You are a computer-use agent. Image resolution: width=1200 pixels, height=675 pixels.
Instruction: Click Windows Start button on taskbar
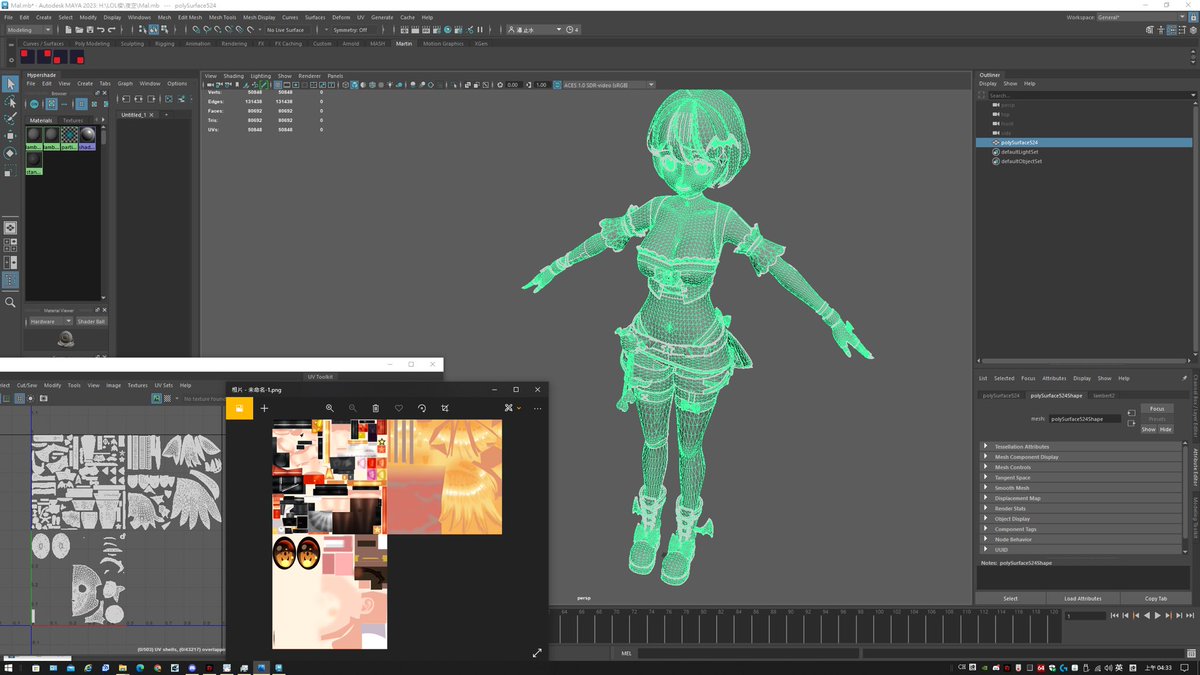(10, 667)
